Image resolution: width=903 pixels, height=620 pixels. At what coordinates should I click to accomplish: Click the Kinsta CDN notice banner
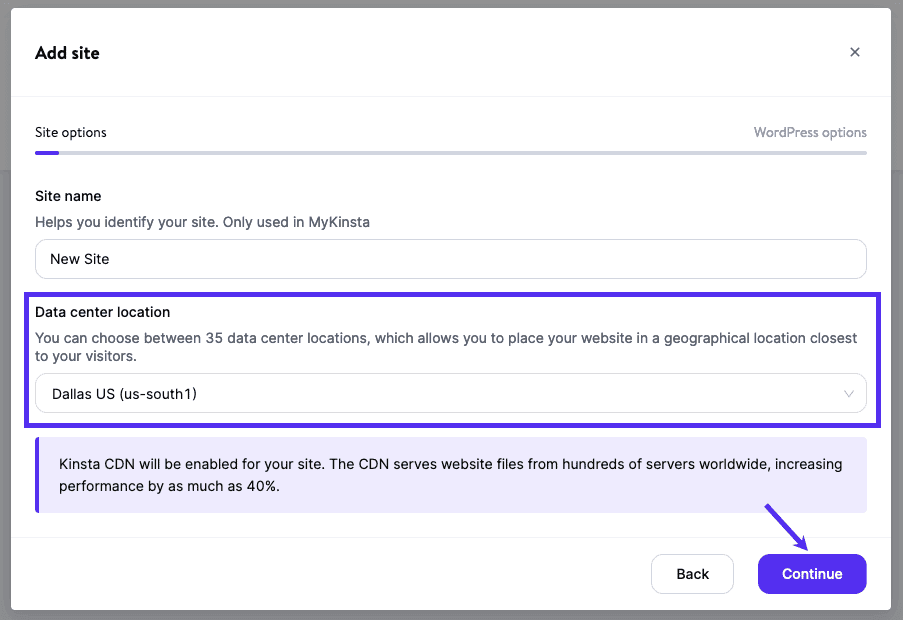(x=450, y=474)
